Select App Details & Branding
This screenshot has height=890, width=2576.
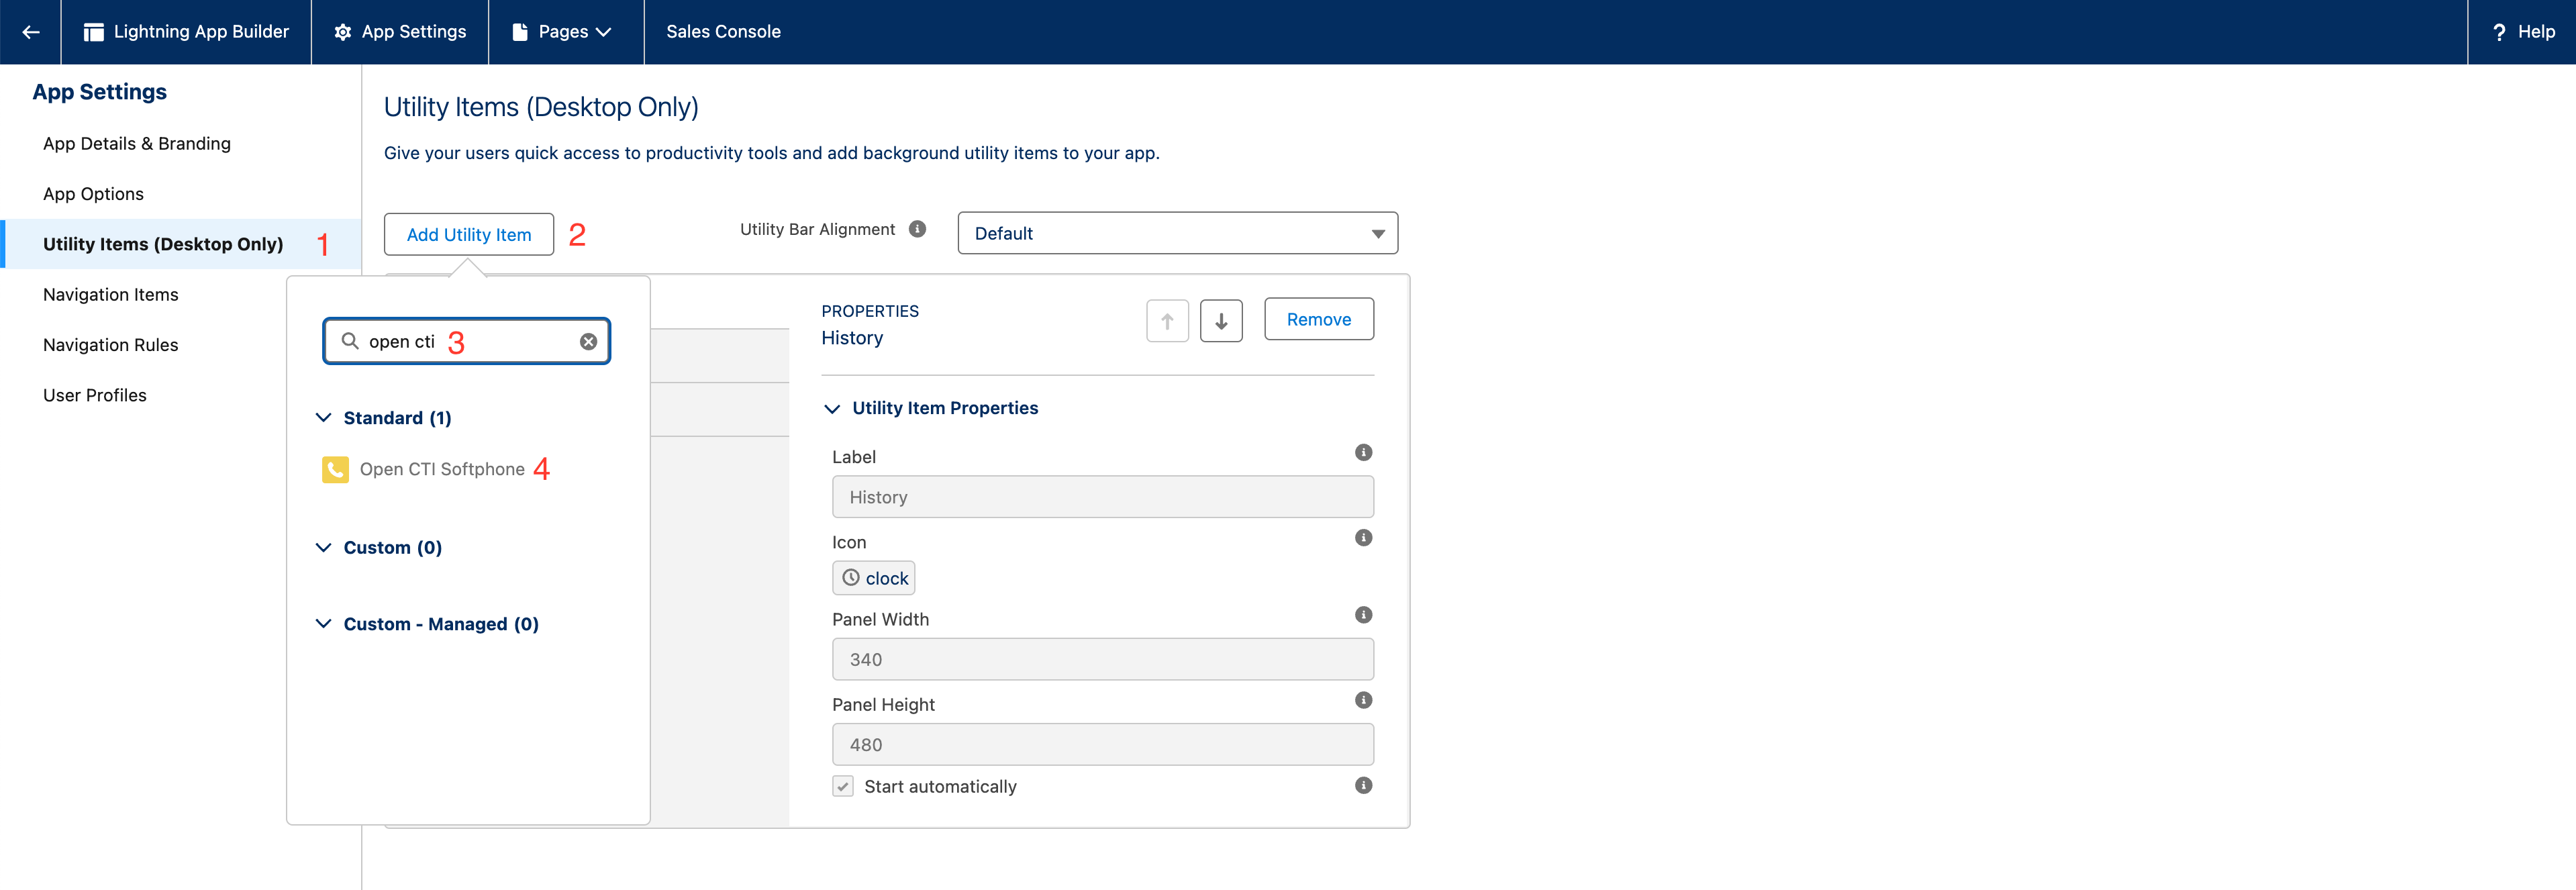click(x=137, y=144)
